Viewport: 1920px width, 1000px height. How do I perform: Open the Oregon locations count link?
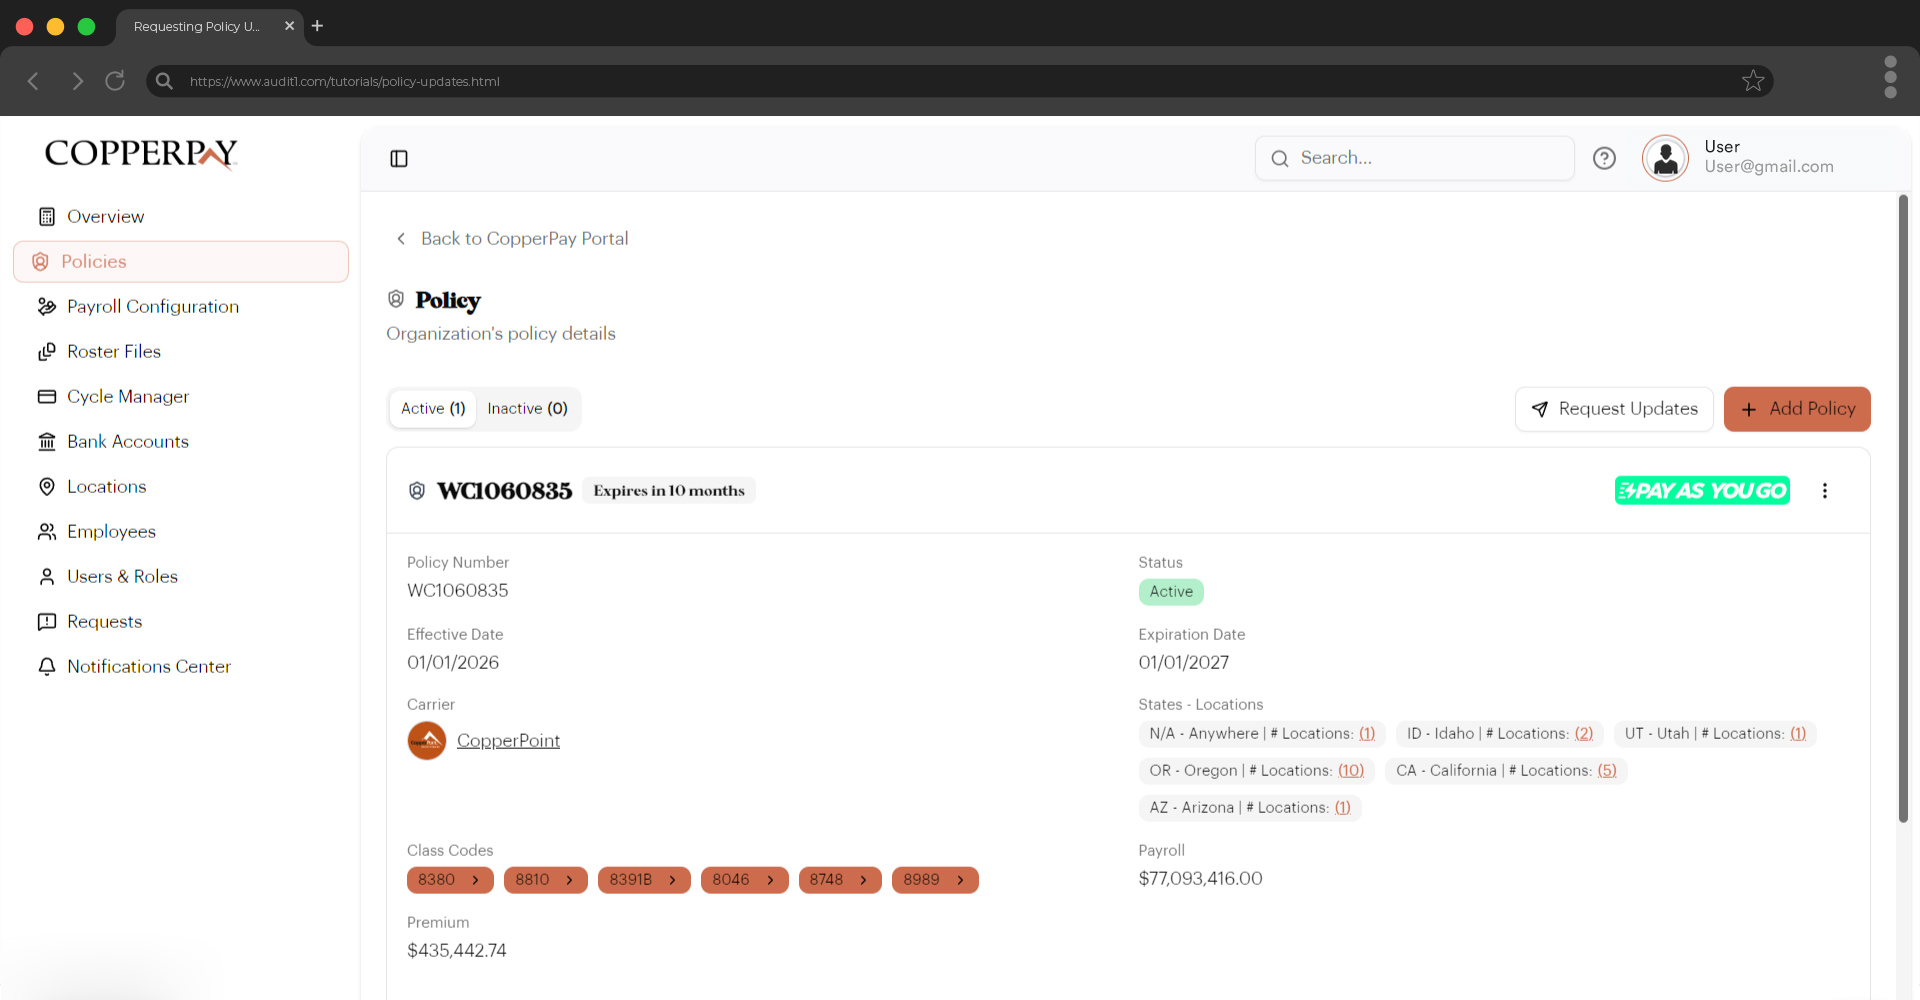coord(1350,771)
